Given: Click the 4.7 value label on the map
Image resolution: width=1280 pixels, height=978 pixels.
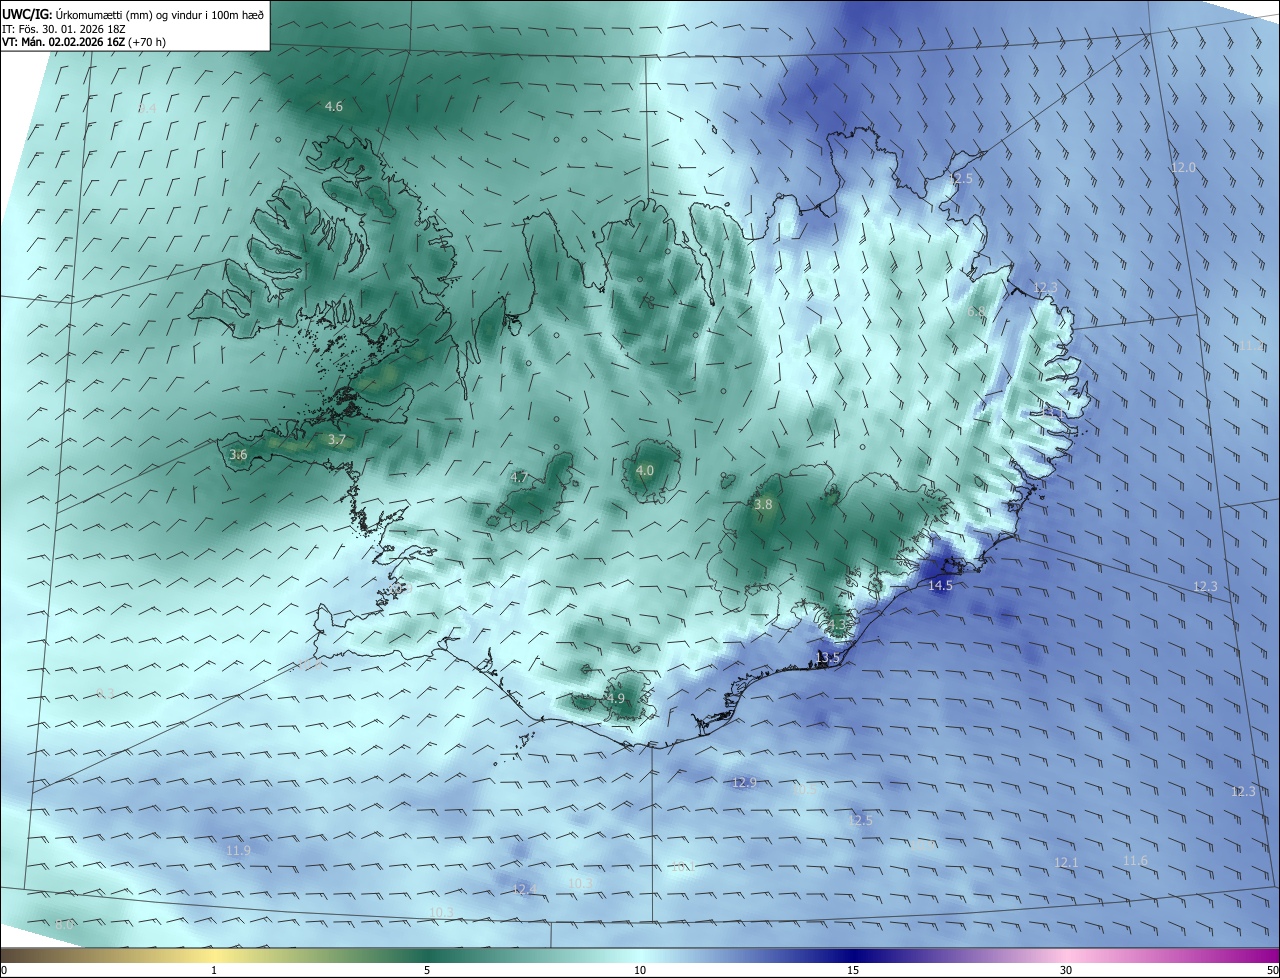Looking at the screenshot, I should (x=519, y=478).
